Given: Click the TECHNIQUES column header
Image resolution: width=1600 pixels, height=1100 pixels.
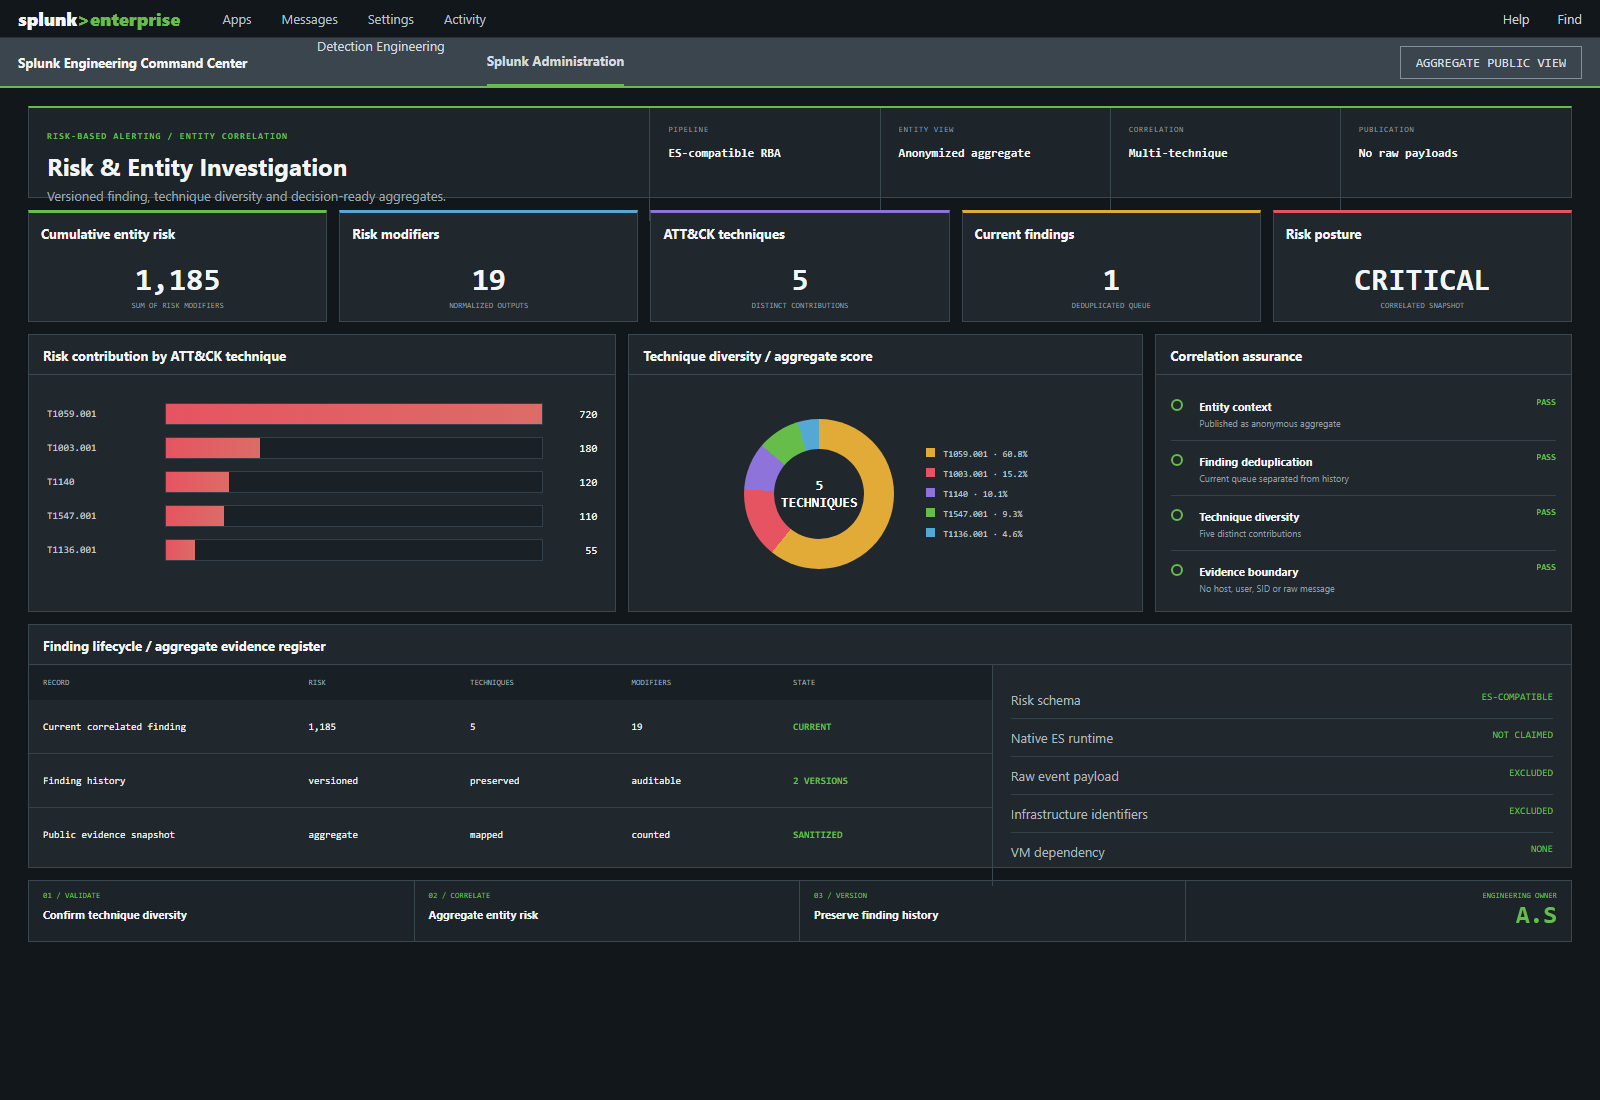Looking at the screenshot, I should pyautogui.click(x=492, y=682).
